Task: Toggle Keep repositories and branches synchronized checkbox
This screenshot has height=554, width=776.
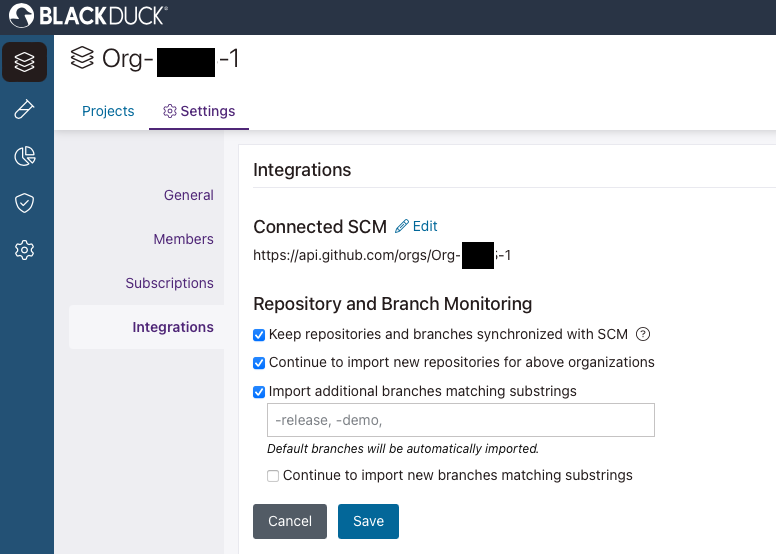Action: coord(260,334)
